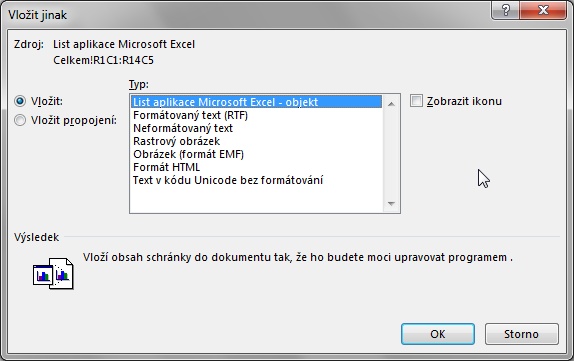
Task: Click the list scroll down arrow
Action: click(x=391, y=204)
